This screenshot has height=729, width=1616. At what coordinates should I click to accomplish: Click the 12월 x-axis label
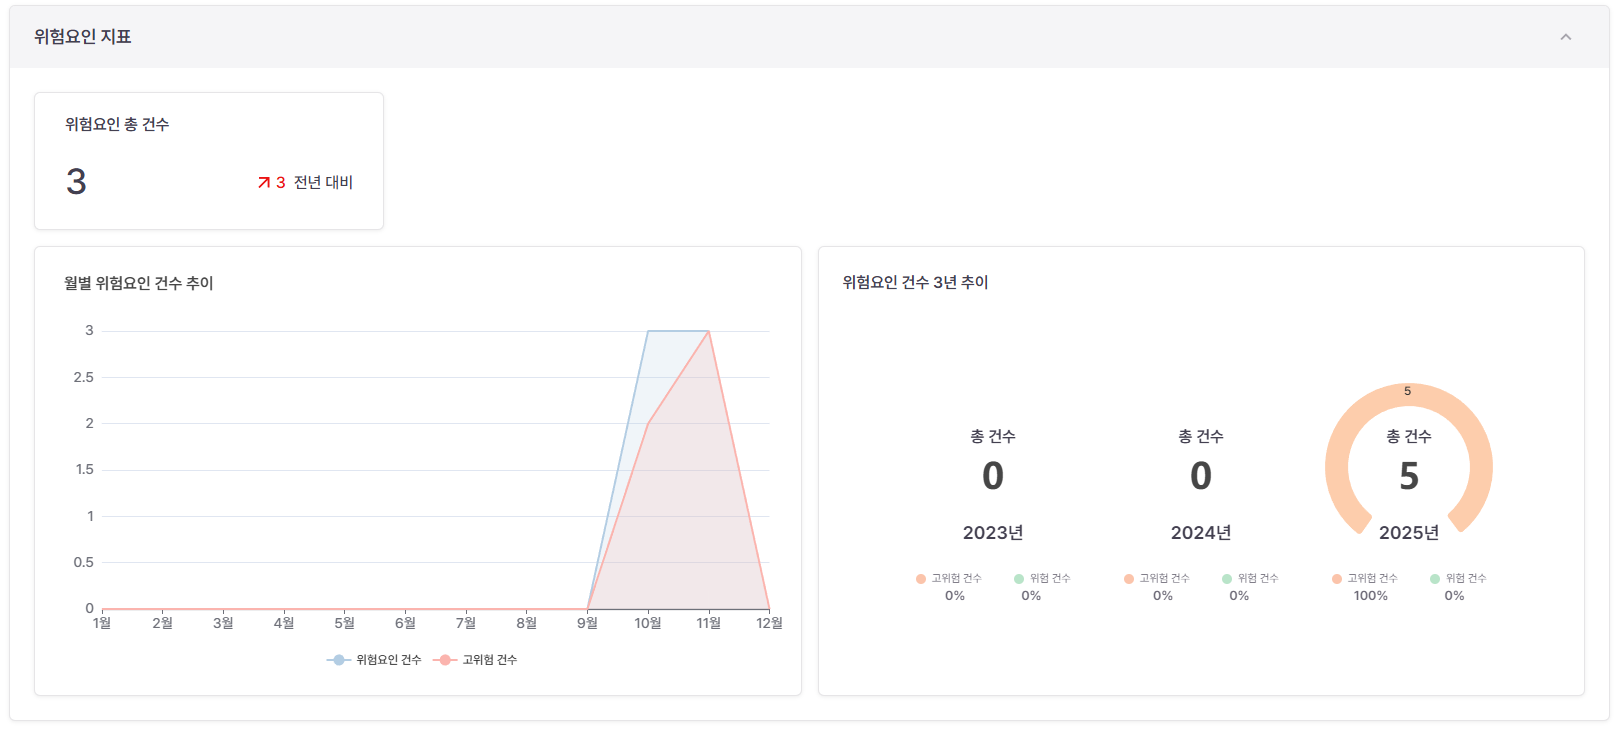click(769, 624)
